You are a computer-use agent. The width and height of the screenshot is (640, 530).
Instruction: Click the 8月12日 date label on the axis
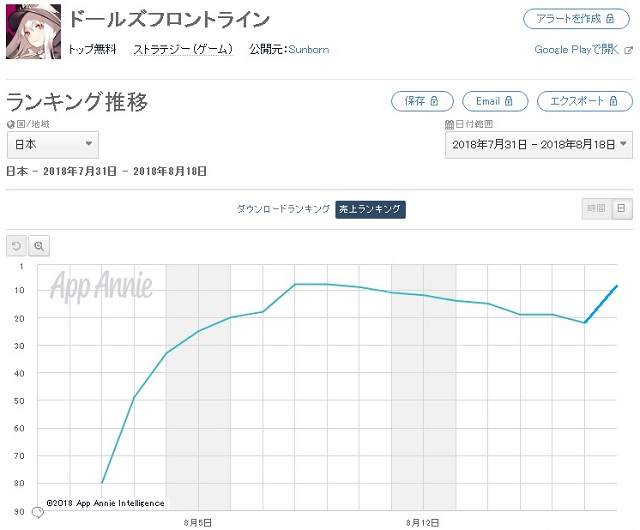[x=423, y=522]
